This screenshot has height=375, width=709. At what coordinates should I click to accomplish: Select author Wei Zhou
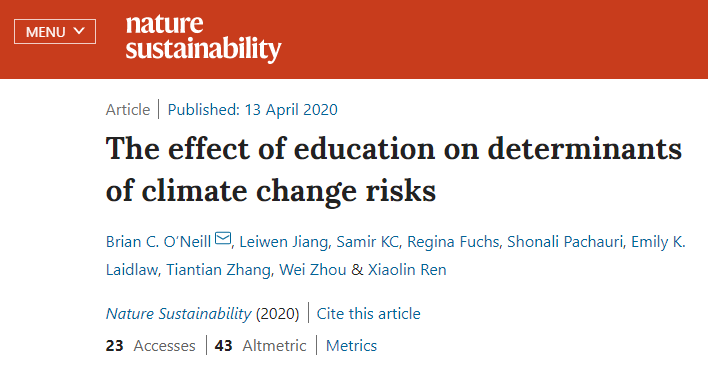click(312, 270)
